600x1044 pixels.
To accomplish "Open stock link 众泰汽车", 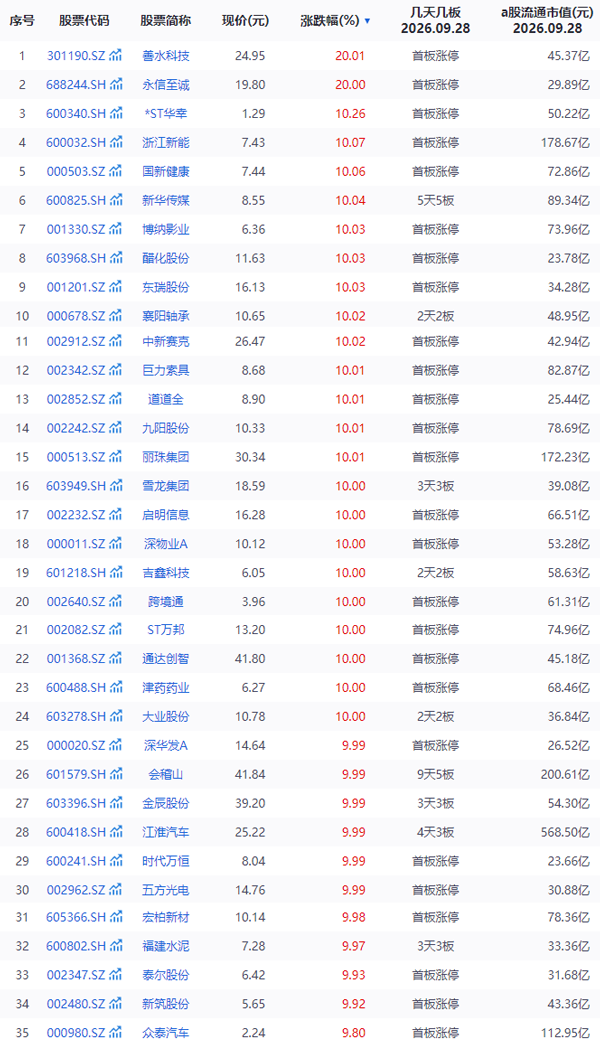I will pos(166,1033).
